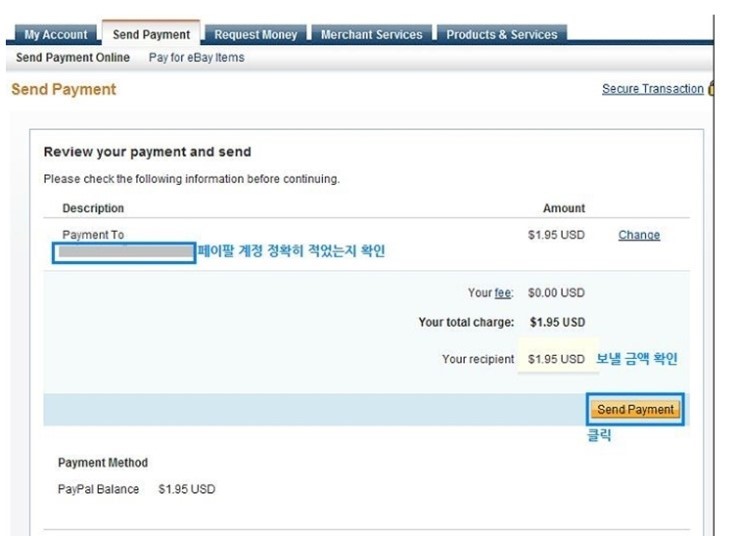Click the orange Send Payment page heading
Image resolution: width=740 pixels, height=536 pixels.
point(63,89)
